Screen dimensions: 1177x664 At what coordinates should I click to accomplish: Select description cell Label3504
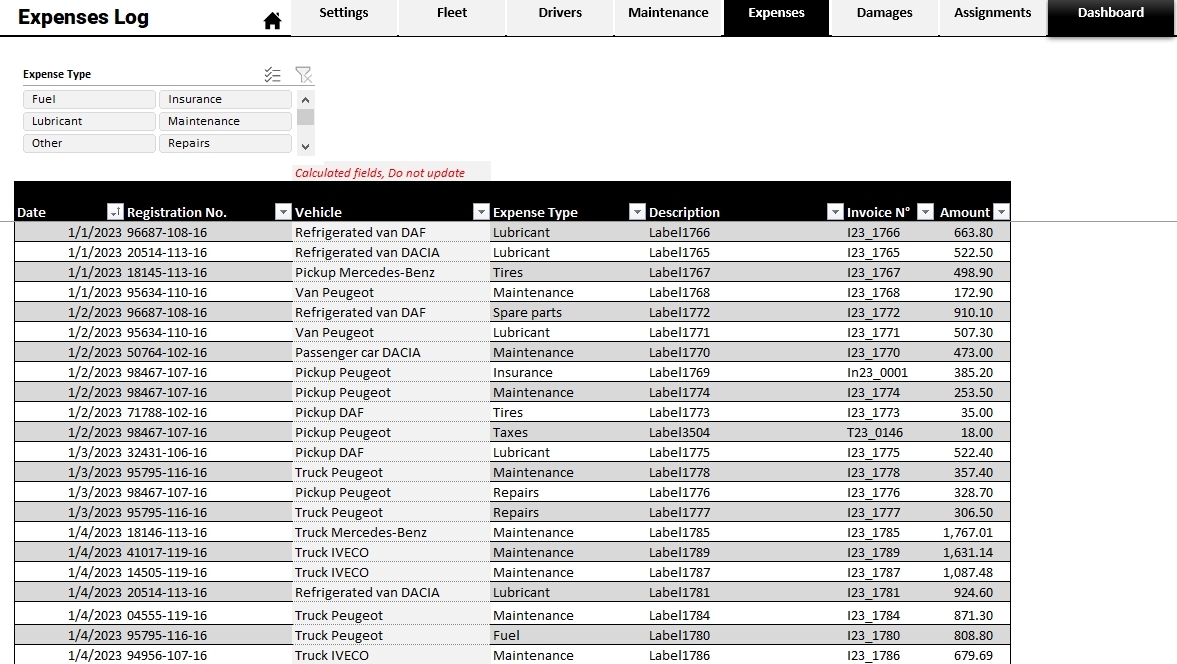(x=745, y=432)
